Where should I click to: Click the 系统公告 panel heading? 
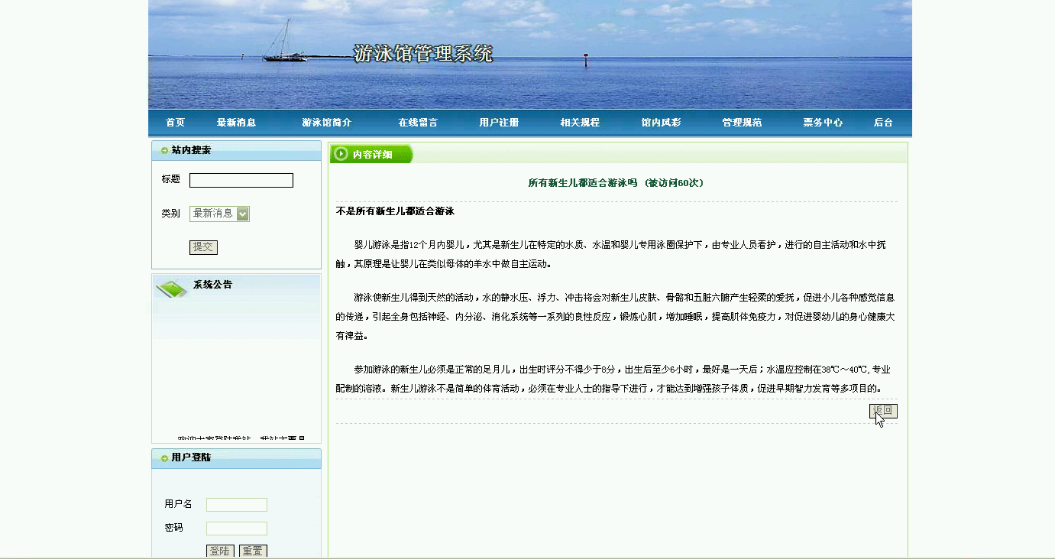(213, 285)
